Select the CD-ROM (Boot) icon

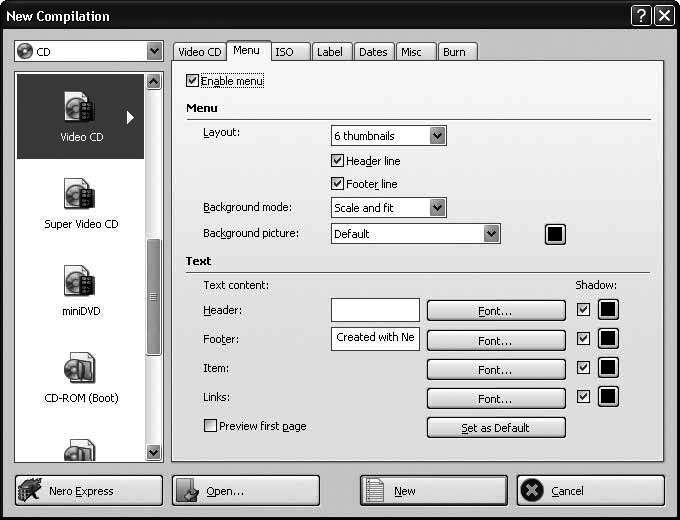click(80, 369)
